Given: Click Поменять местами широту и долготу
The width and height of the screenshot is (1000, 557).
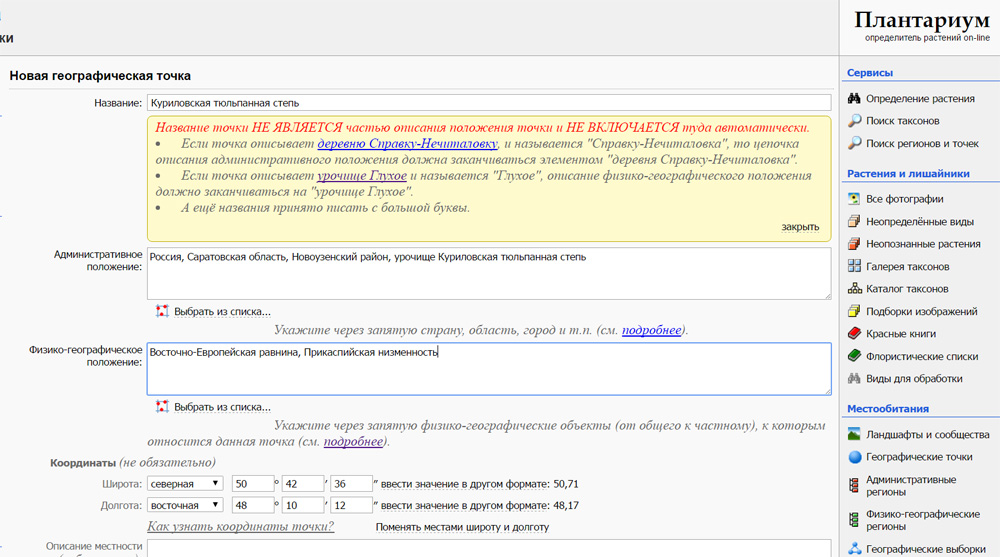Looking at the screenshot, I should coord(462,527).
